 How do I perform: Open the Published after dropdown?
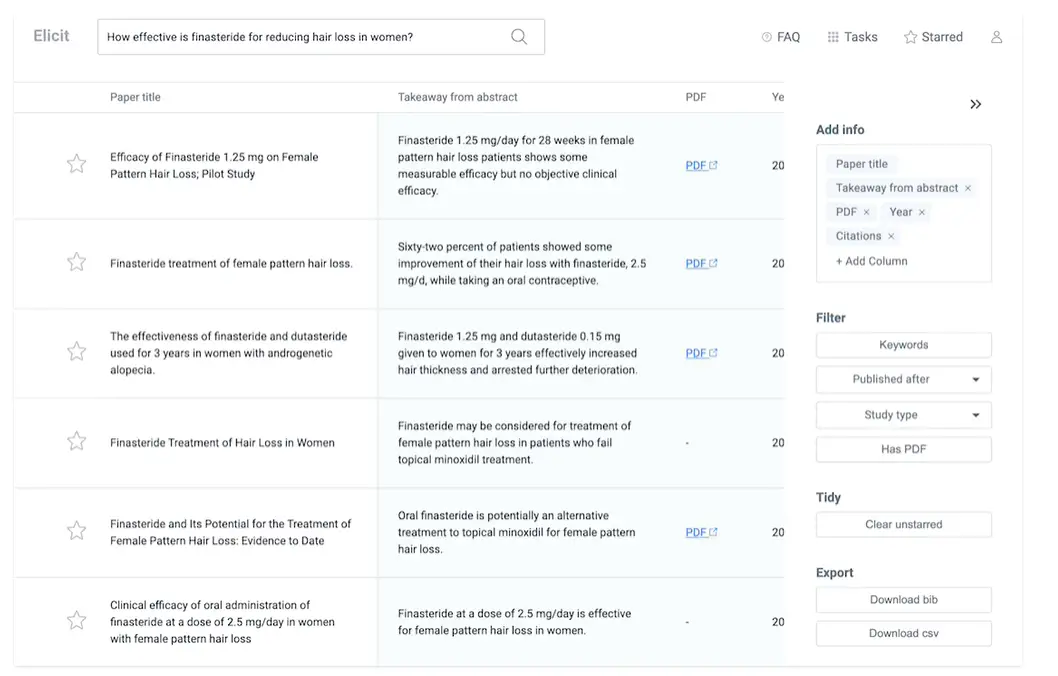point(903,379)
